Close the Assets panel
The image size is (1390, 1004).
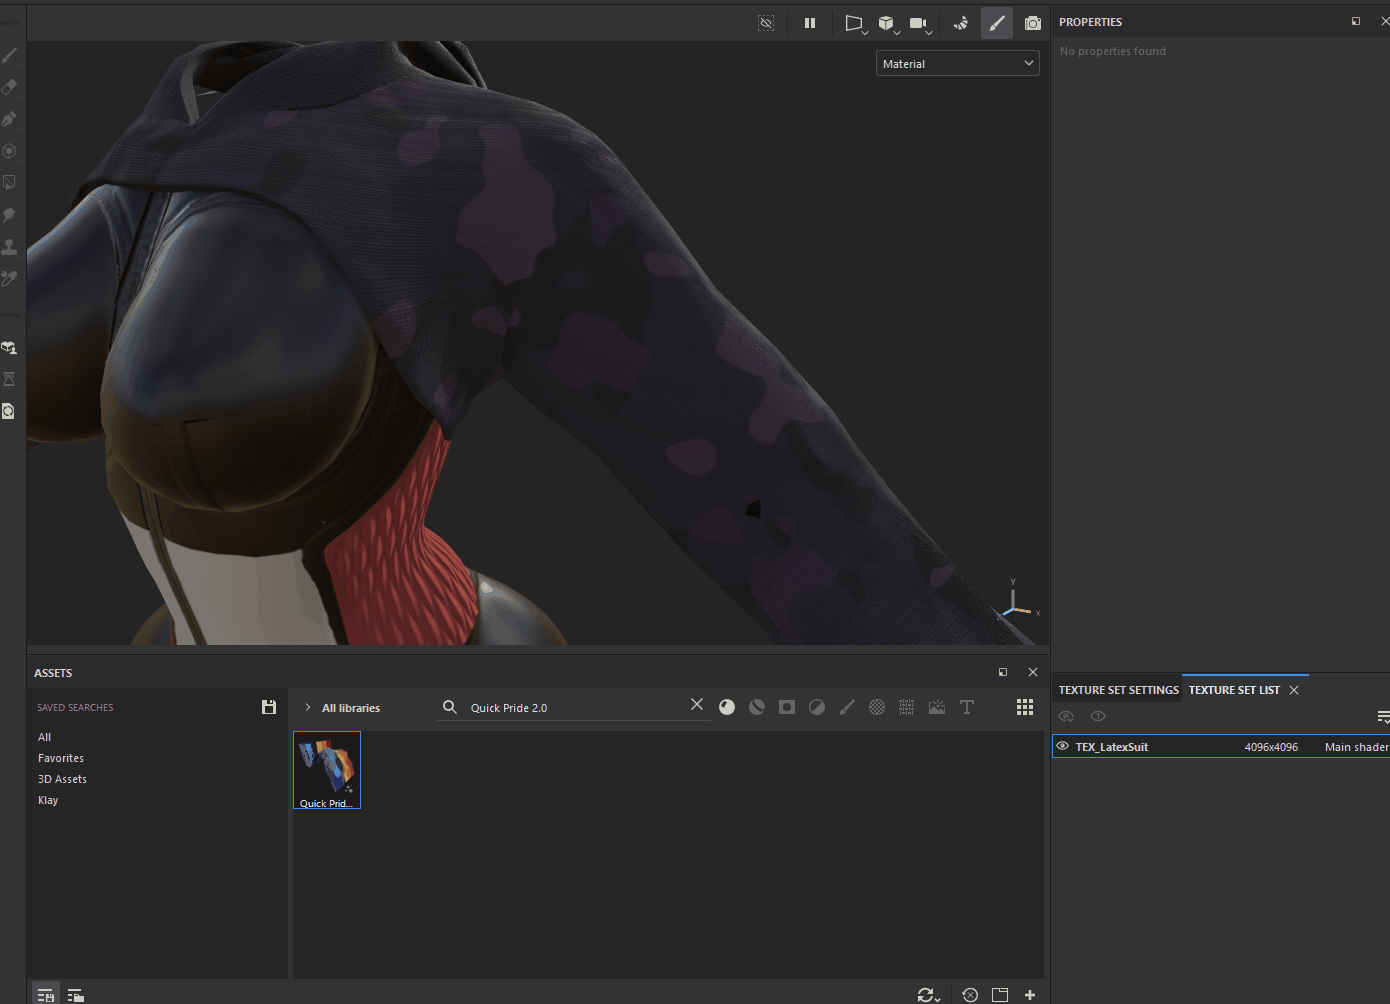[1033, 672]
